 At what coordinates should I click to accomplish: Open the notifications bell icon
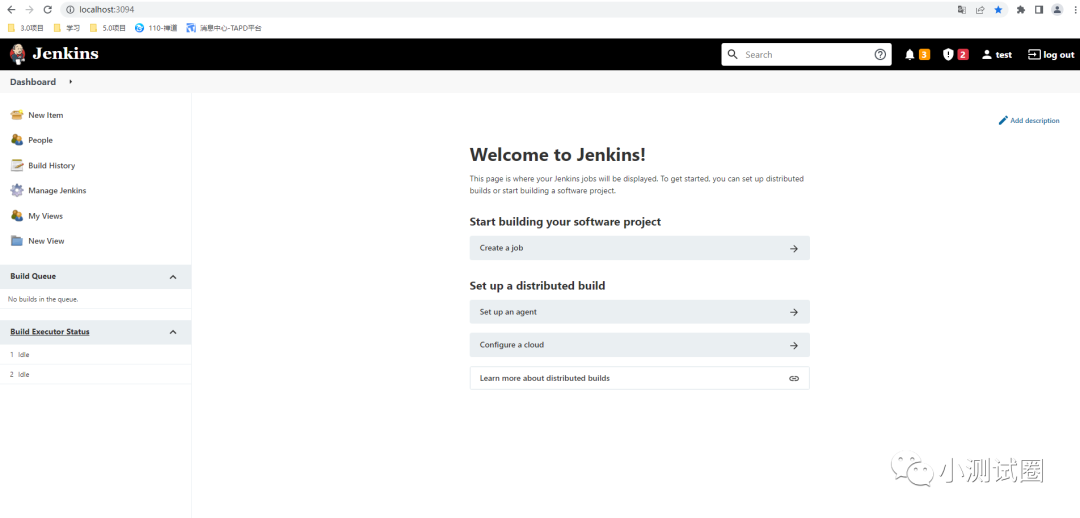point(910,54)
